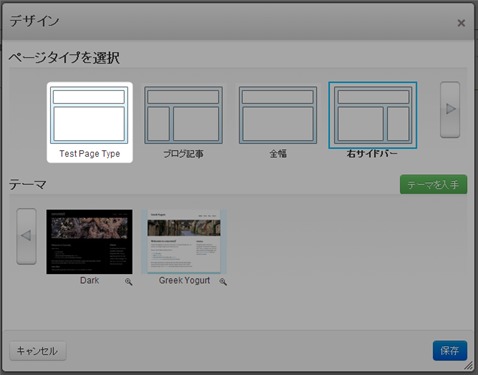This screenshot has height=375, width=478.
Task: Click the テーマを入手 green button
Action: pyautogui.click(x=433, y=184)
